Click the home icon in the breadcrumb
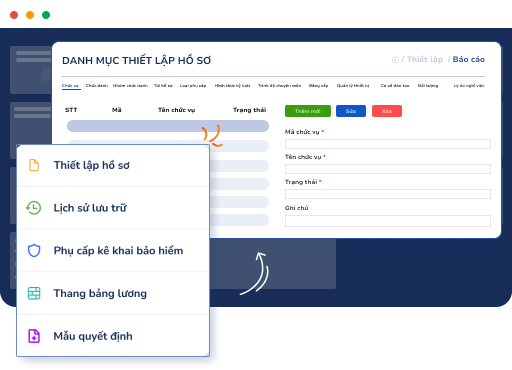The width and height of the screenshot is (512, 370). [395, 60]
